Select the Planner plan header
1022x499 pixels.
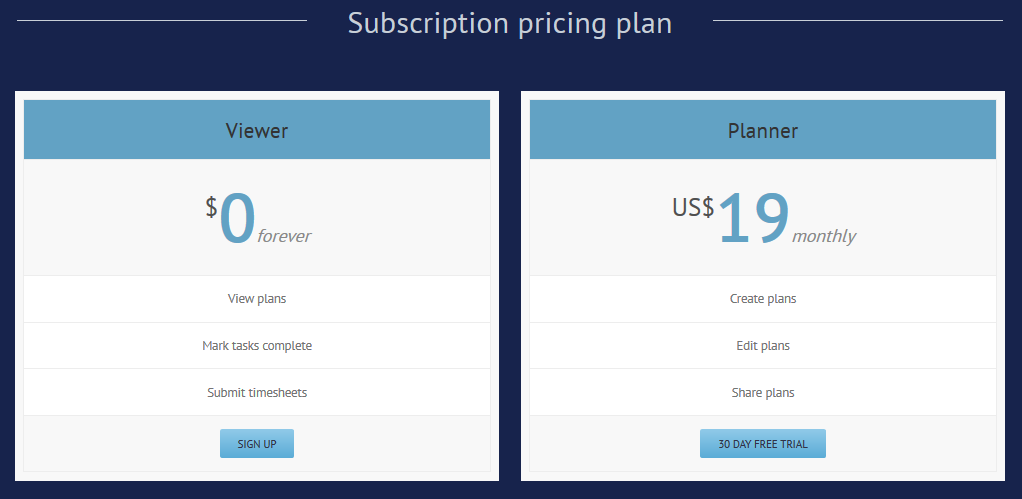point(763,130)
